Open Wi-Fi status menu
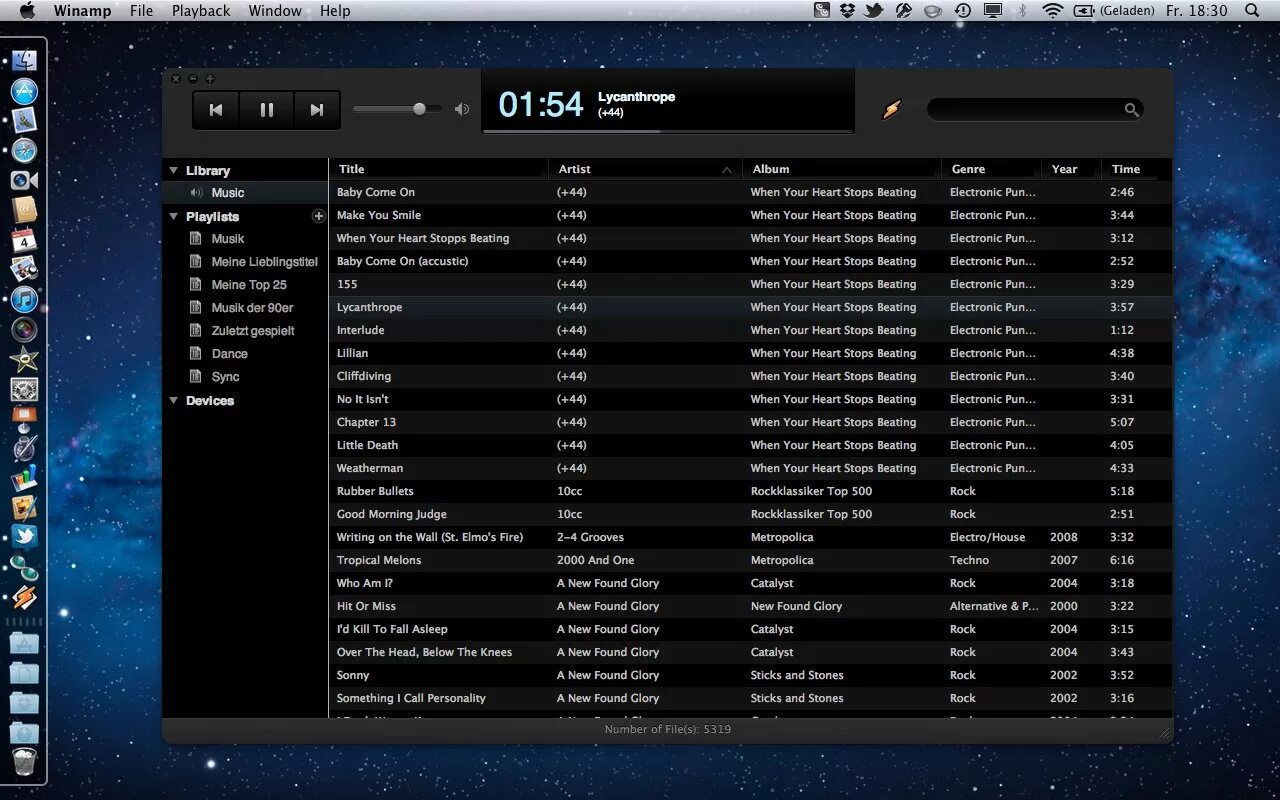 coord(1052,10)
